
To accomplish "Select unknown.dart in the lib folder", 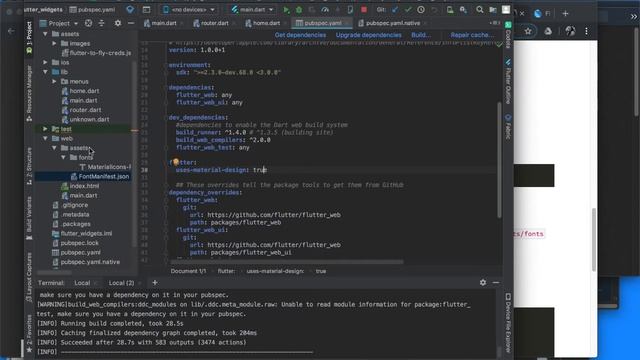I will [x=89, y=120].
